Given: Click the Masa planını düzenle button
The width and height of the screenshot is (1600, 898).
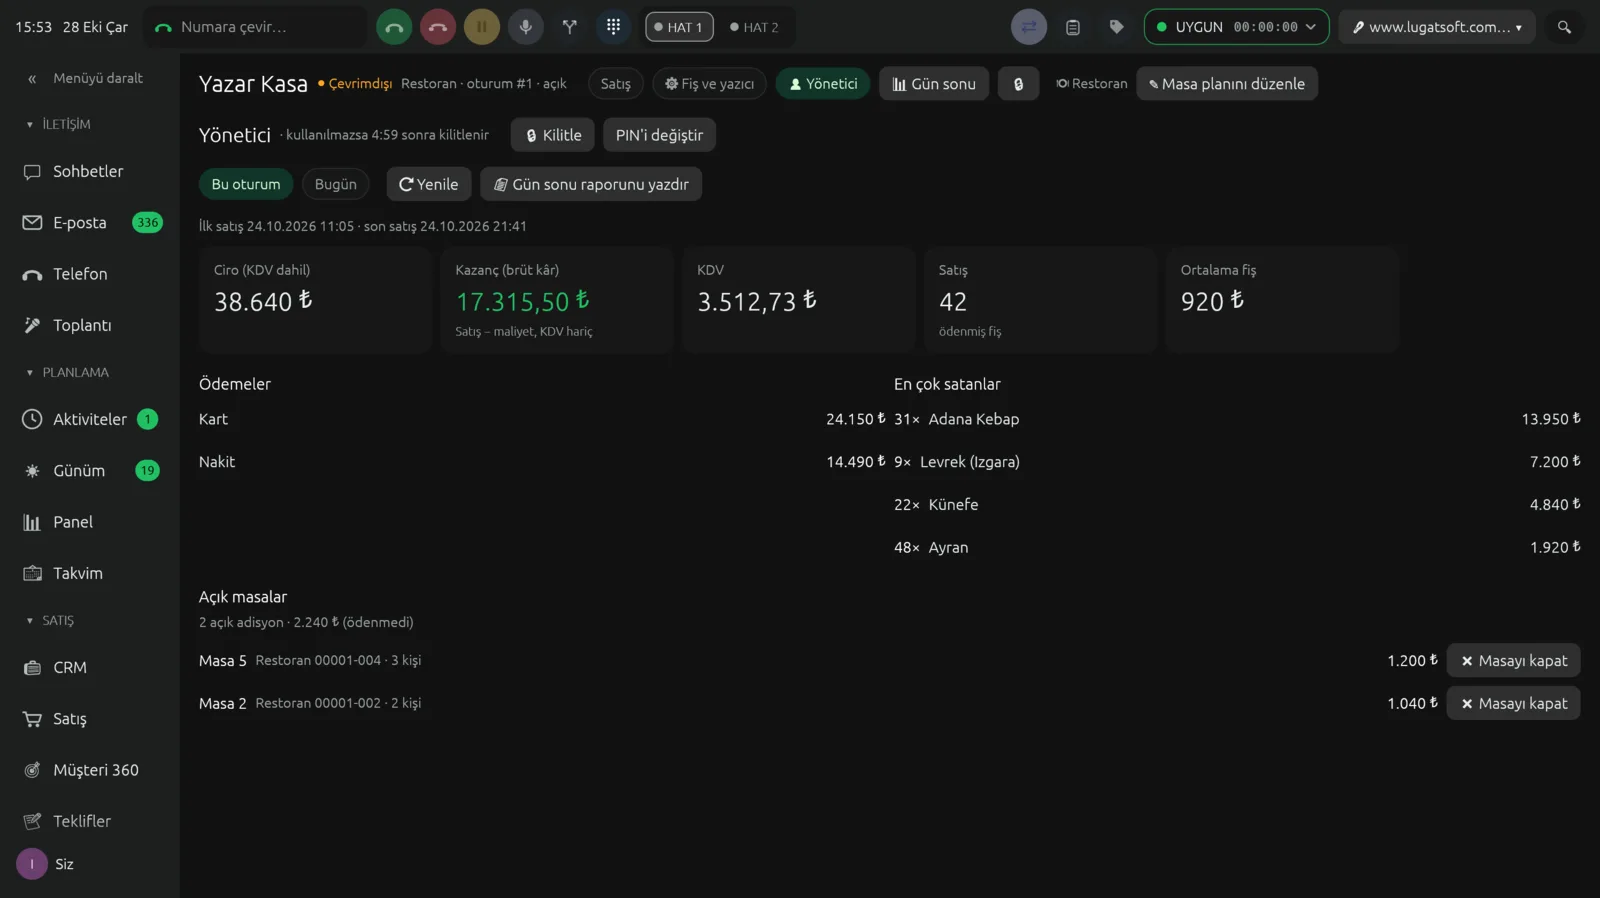Looking at the screenshot, I should (x=1227, y=84).
